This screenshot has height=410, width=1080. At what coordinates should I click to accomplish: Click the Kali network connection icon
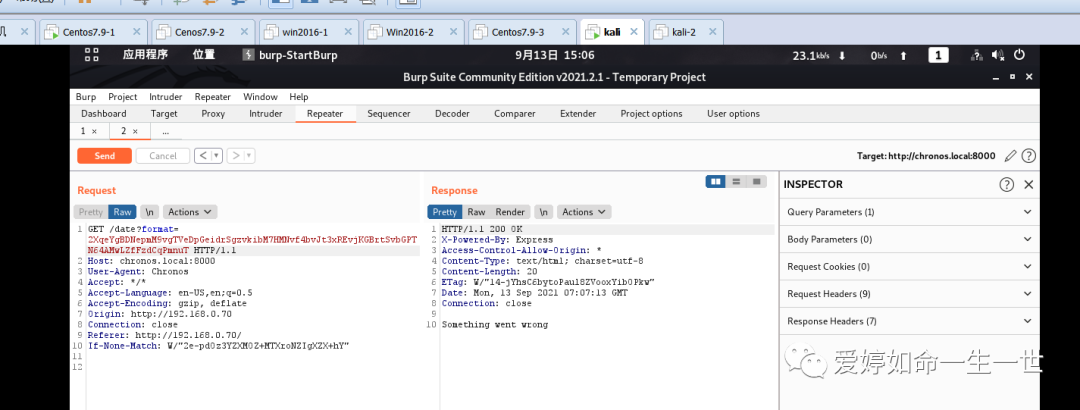click(x=976, y=56)
